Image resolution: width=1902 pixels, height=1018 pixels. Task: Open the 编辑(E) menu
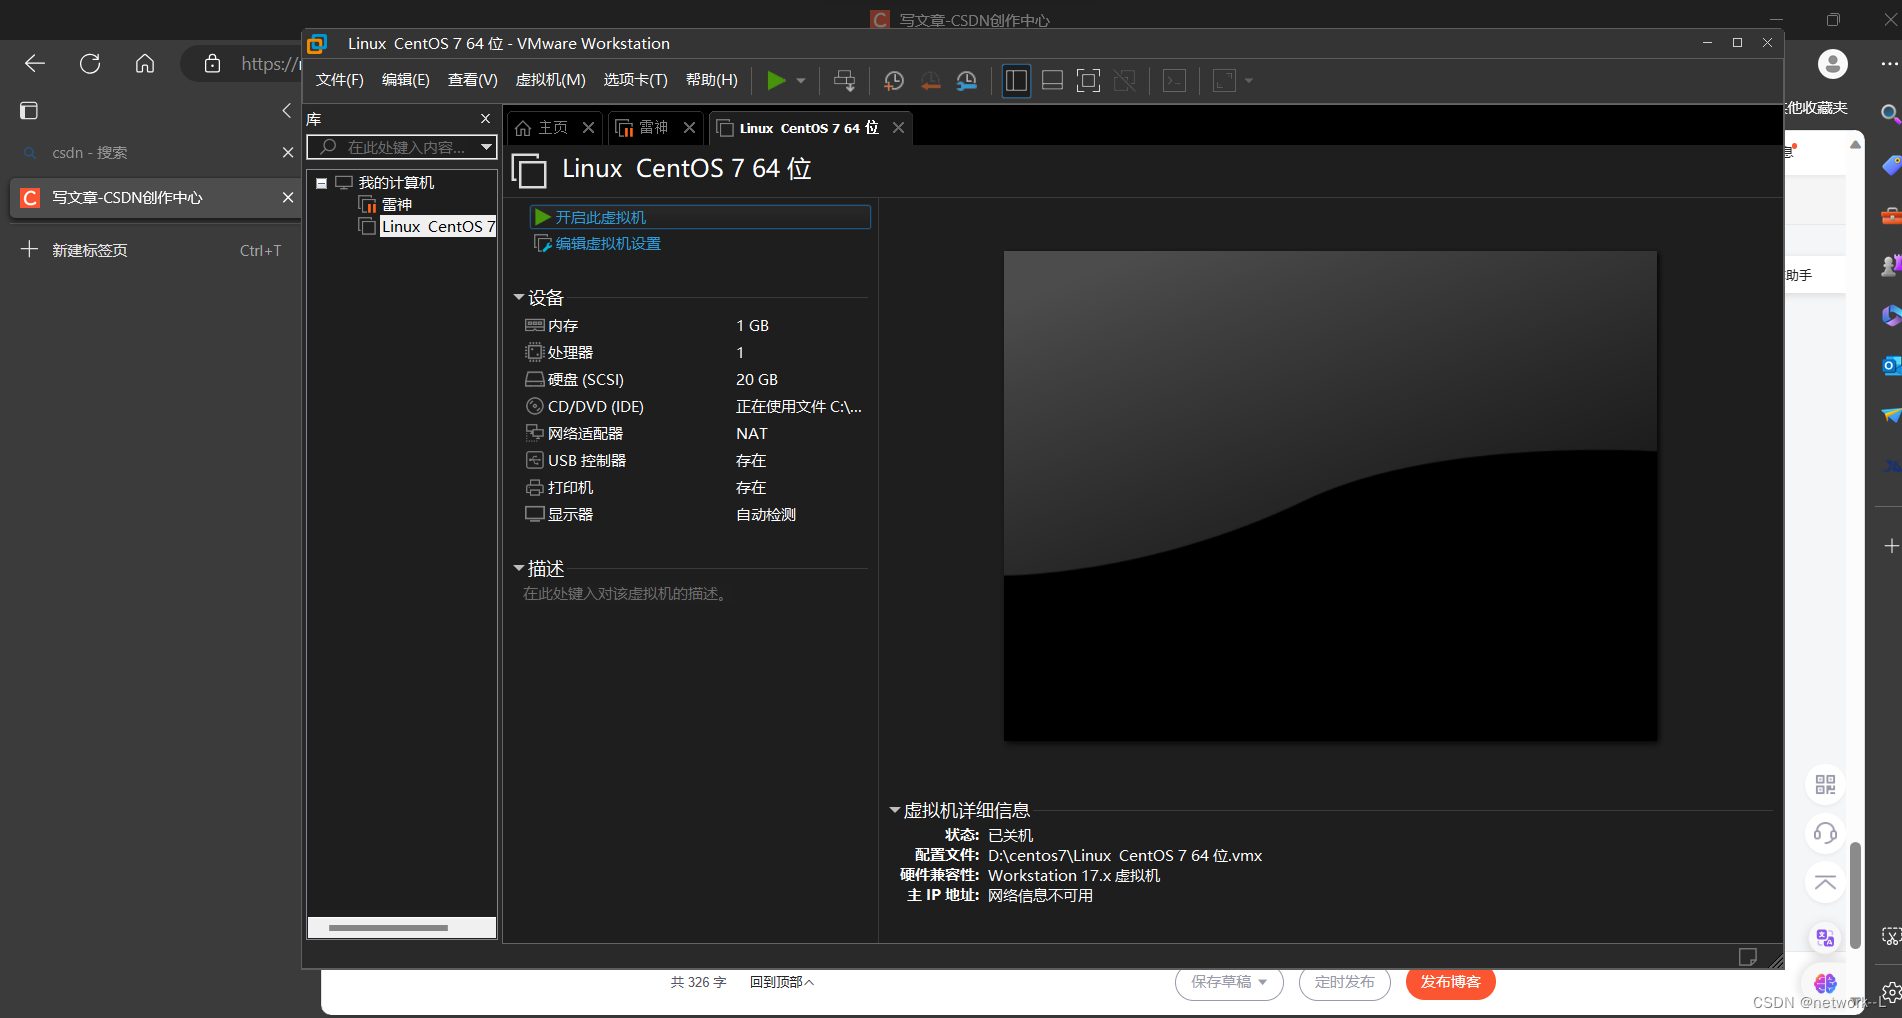coord(405,80)
